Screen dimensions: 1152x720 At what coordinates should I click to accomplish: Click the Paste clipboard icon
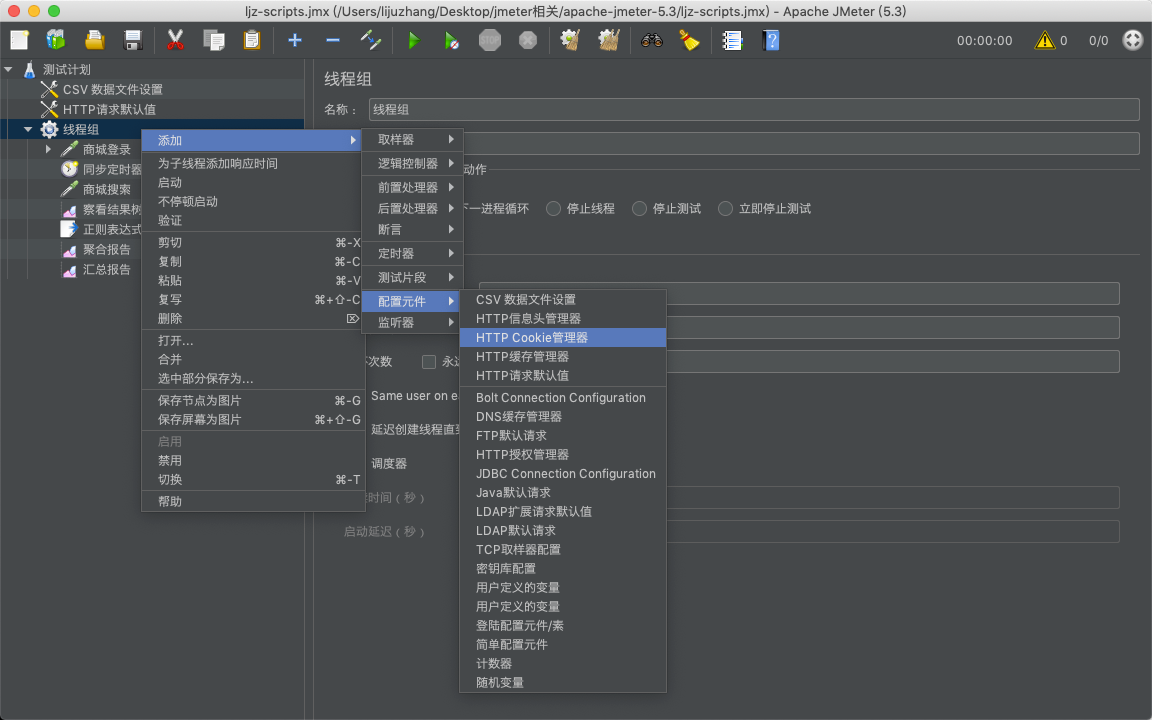(x=252, y=40)
